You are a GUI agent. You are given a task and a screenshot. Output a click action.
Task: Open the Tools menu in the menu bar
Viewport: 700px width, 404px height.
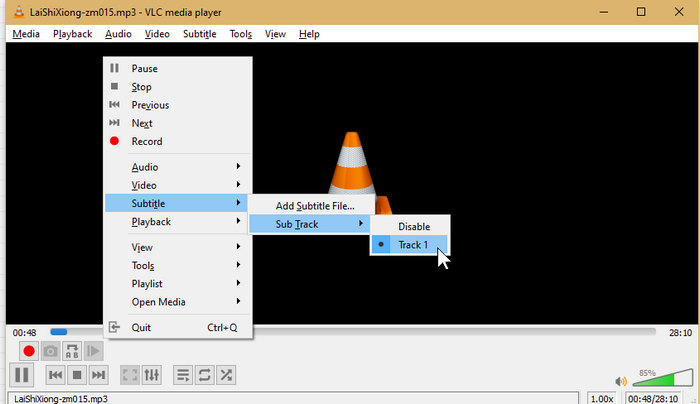pyautogui.click(x=241, y=34)
